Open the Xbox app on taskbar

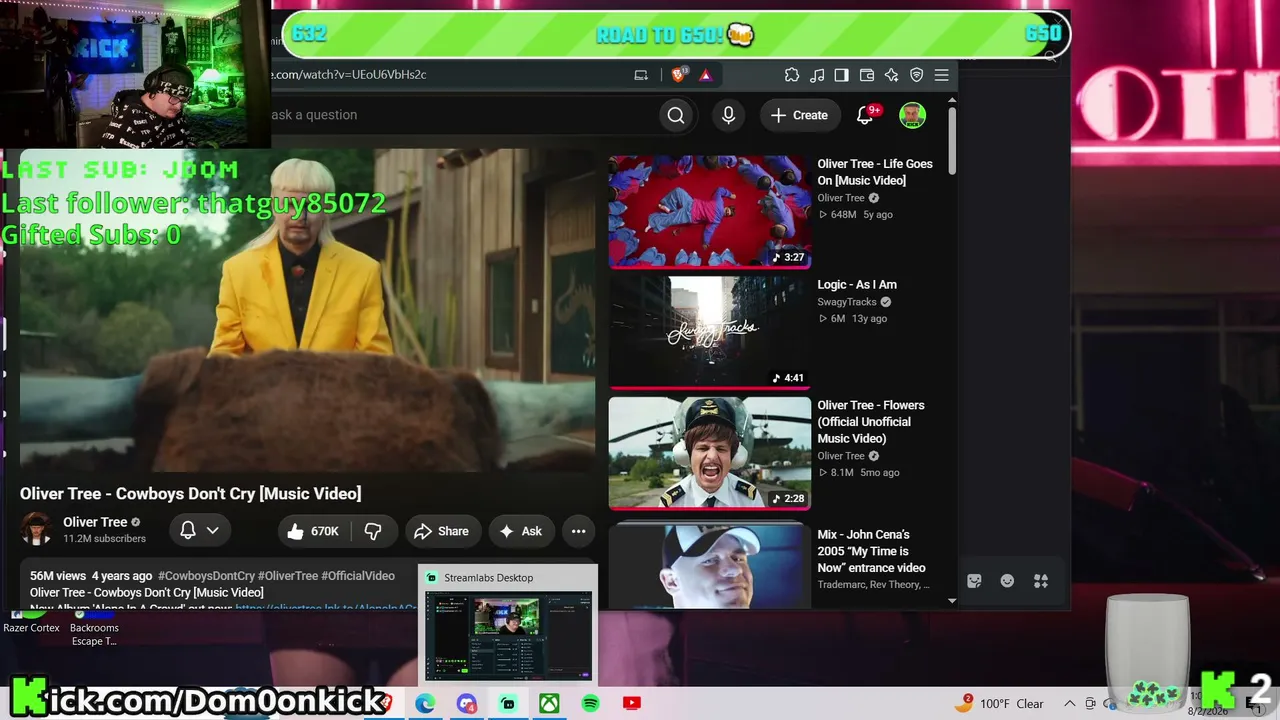[549, 704]
